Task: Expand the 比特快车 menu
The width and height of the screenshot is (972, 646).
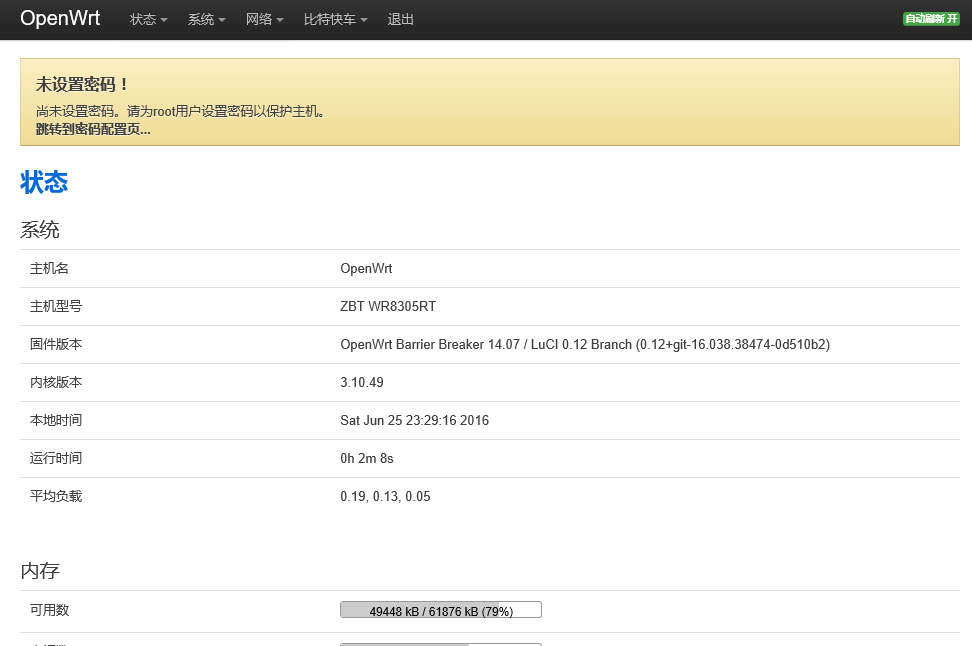Action: [x=335, y=20]
